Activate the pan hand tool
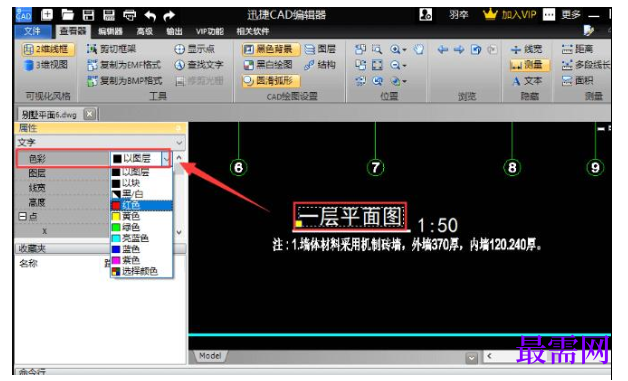Viewport: 628px width, 381px height. coord(419,49)
